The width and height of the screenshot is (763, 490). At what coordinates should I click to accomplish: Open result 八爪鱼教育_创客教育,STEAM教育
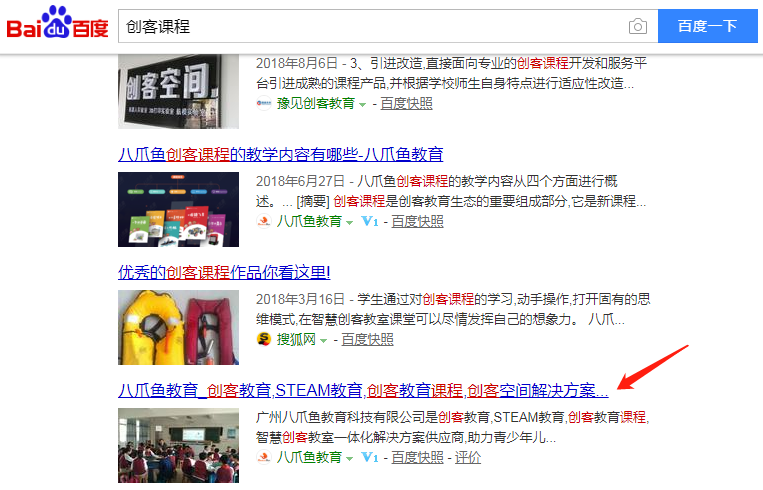pos(363,390)
